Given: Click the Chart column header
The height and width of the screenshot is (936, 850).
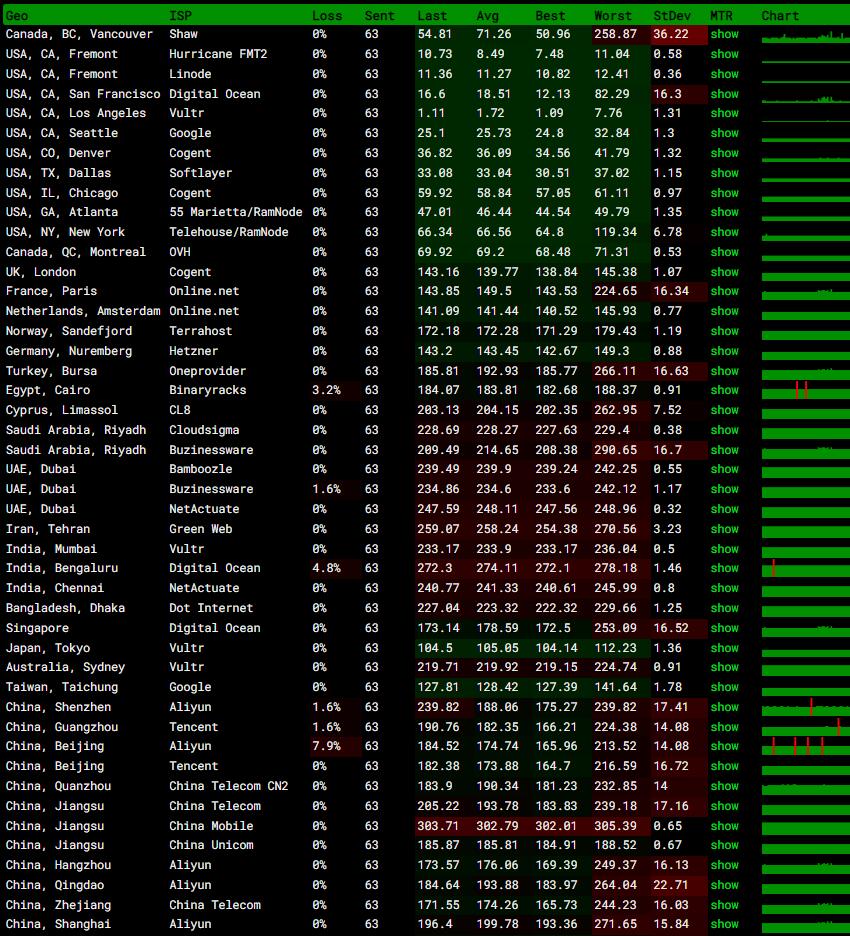Looking at the screenshot, I should click(780, 16).
